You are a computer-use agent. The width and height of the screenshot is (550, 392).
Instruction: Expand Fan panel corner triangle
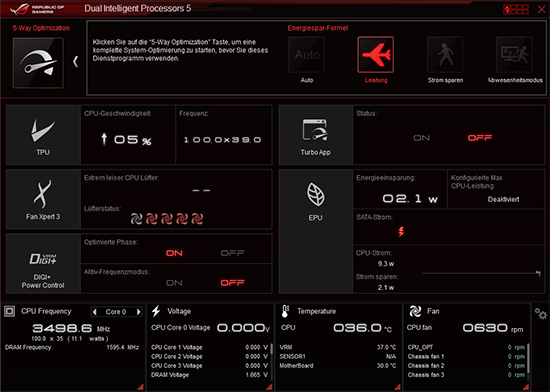pyautogui.click(x=526, y=387)
